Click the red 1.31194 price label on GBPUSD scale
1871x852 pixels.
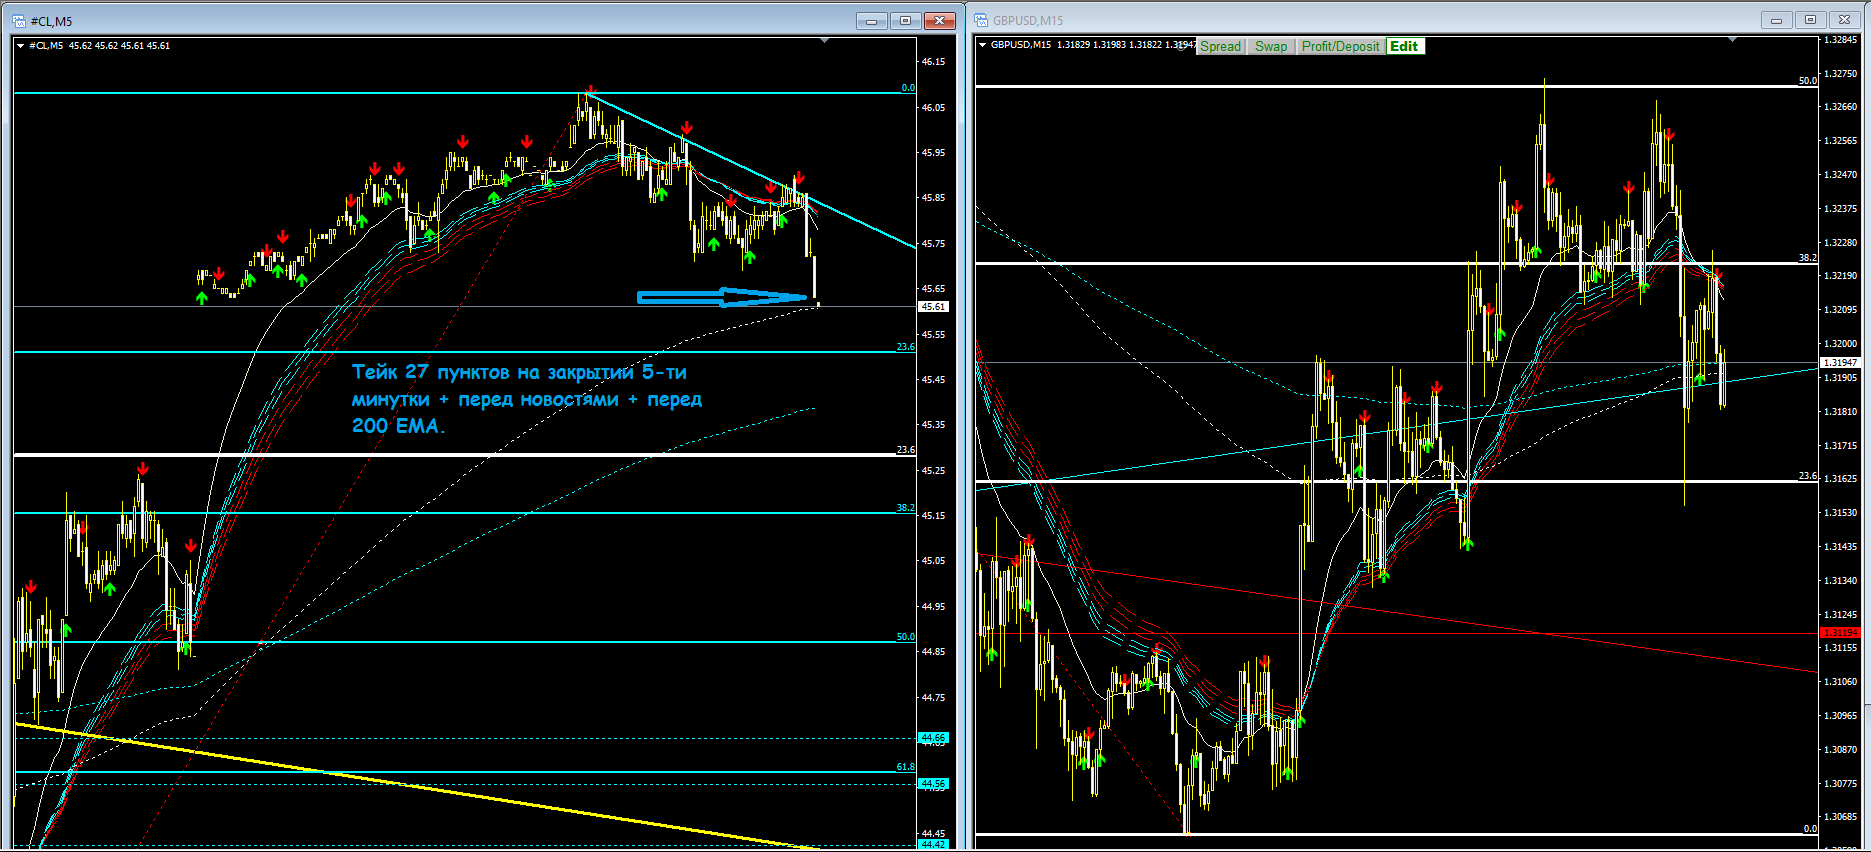click(1840, 633)
